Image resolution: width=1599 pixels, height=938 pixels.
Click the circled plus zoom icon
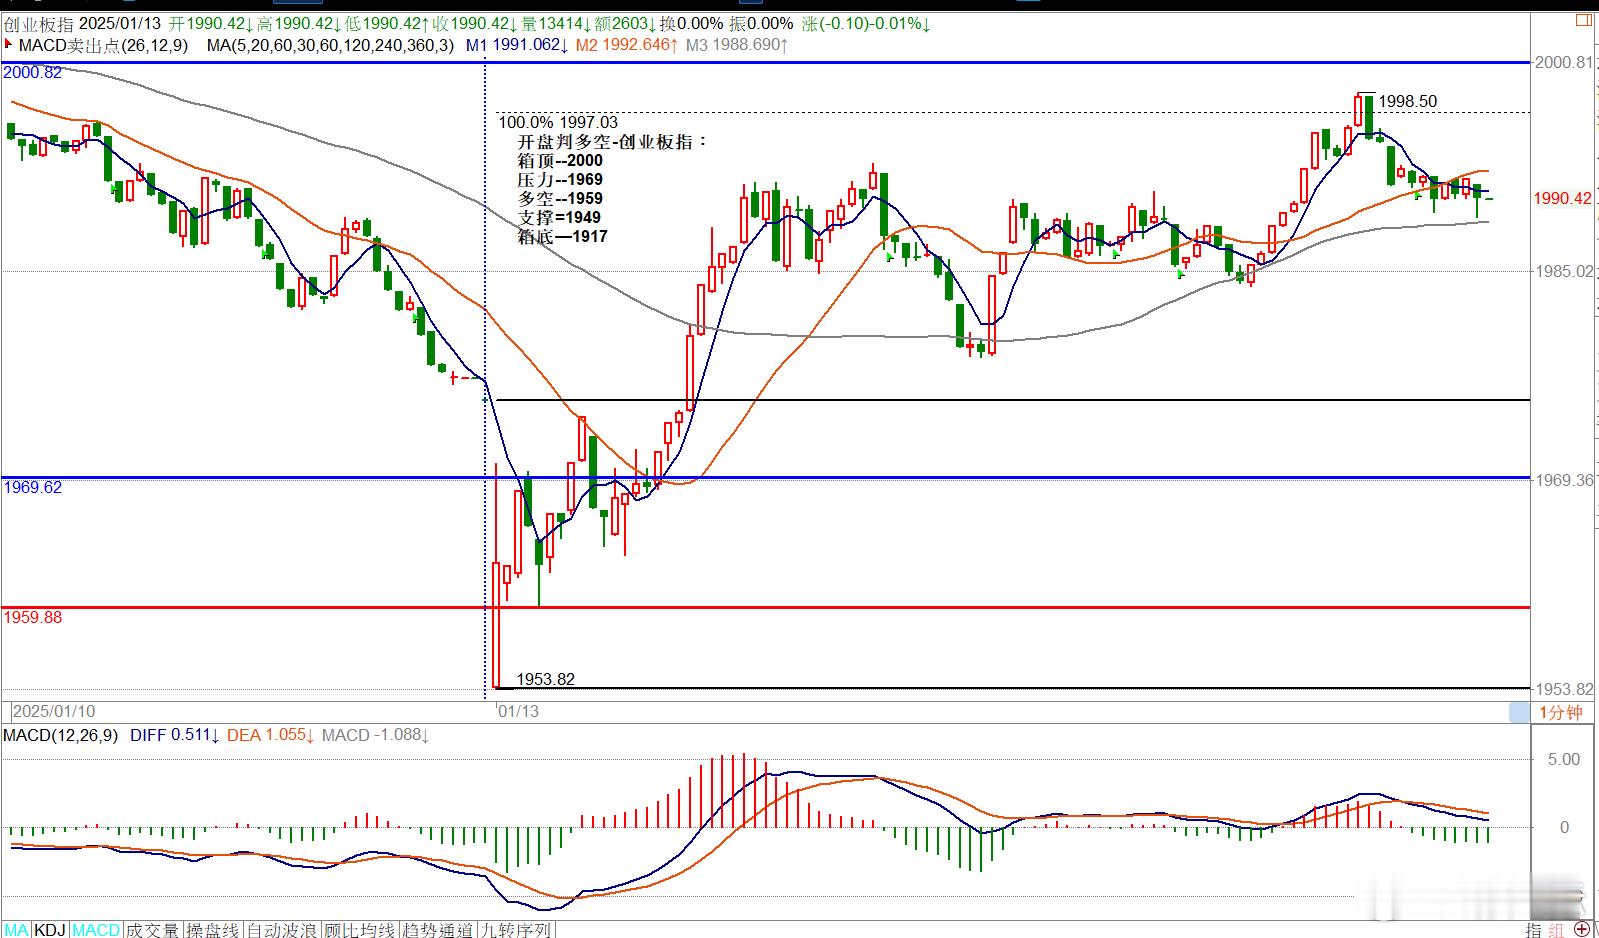[1582, 929]
